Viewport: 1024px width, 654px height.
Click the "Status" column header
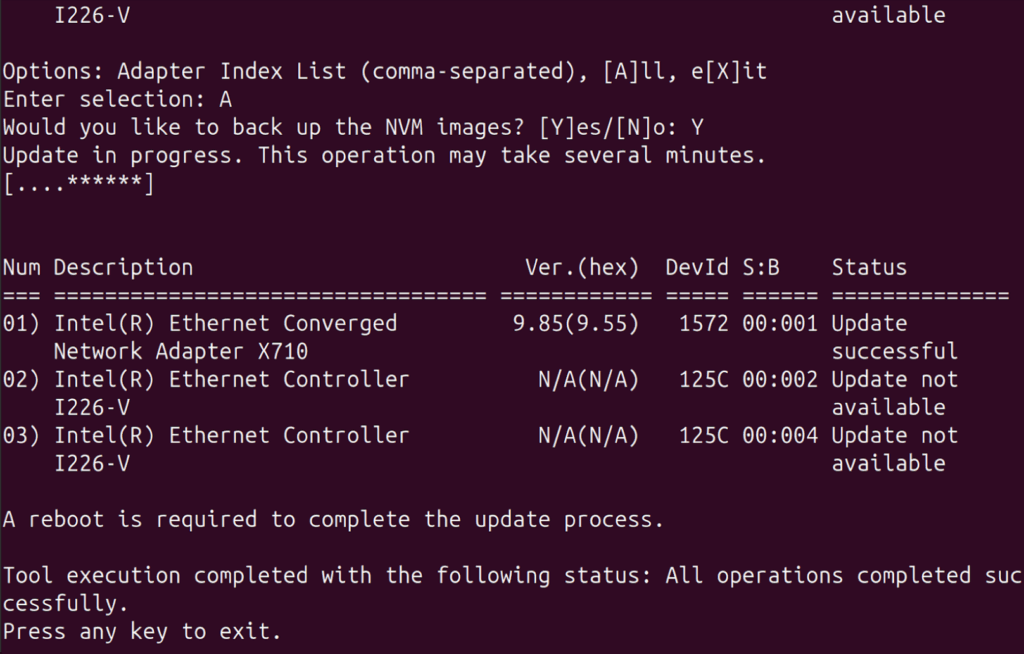click(869, 268)
